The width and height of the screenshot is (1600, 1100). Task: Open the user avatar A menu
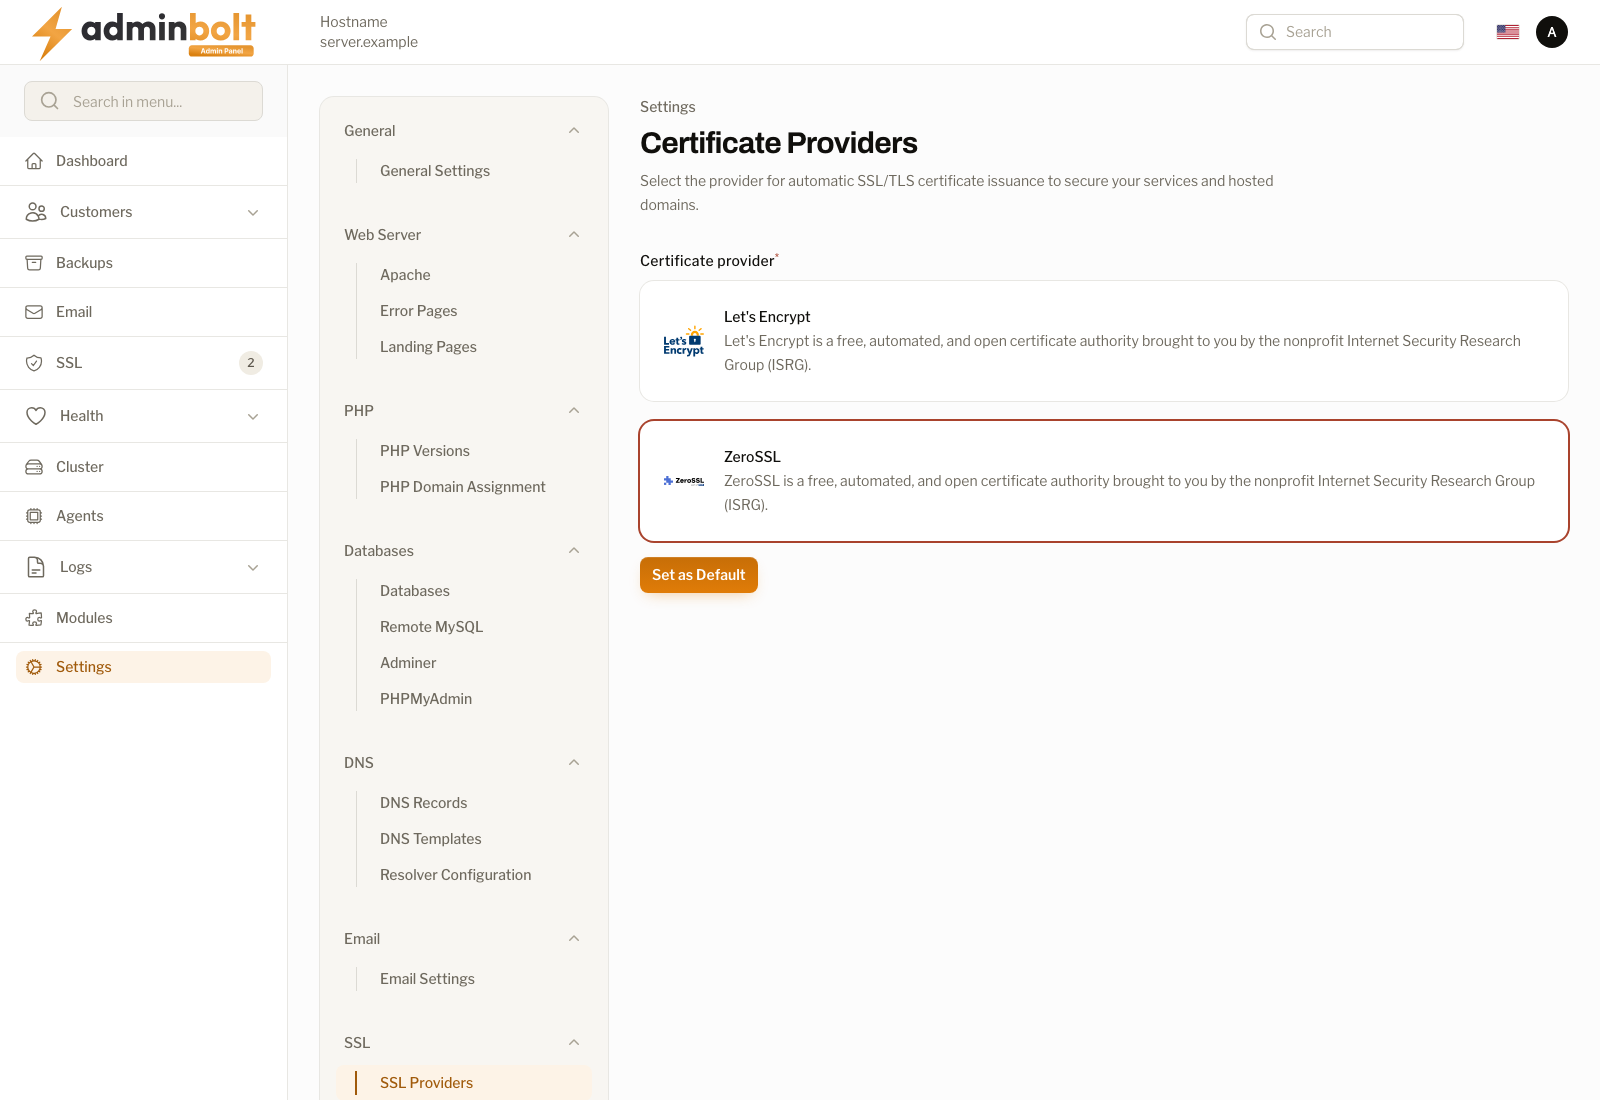pyautogui.click(x=1552, y=32)
